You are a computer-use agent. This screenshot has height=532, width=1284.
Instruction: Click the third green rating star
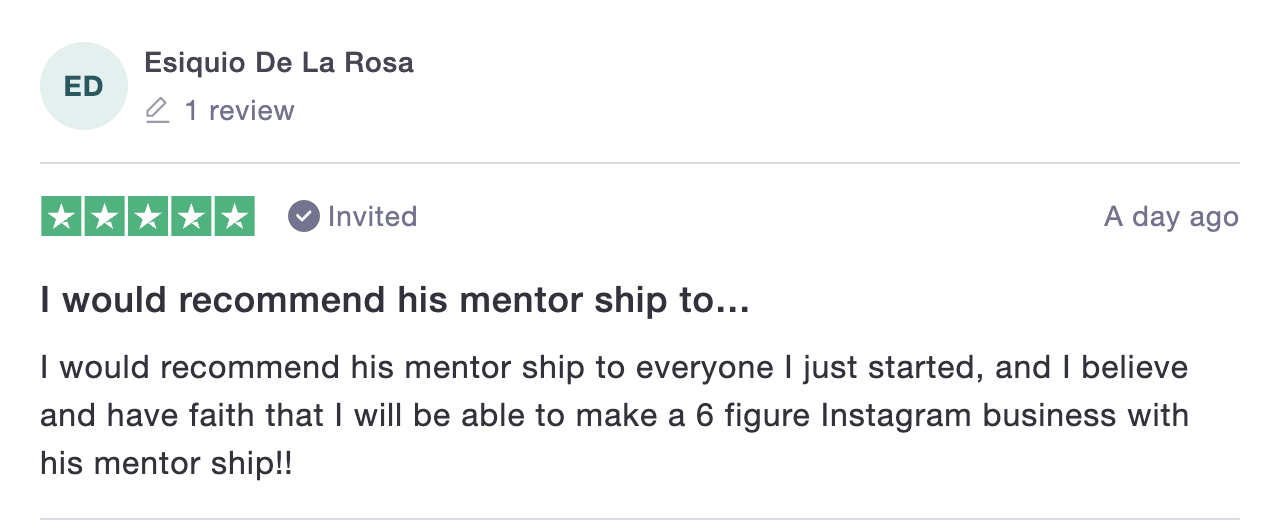point(148,217)
